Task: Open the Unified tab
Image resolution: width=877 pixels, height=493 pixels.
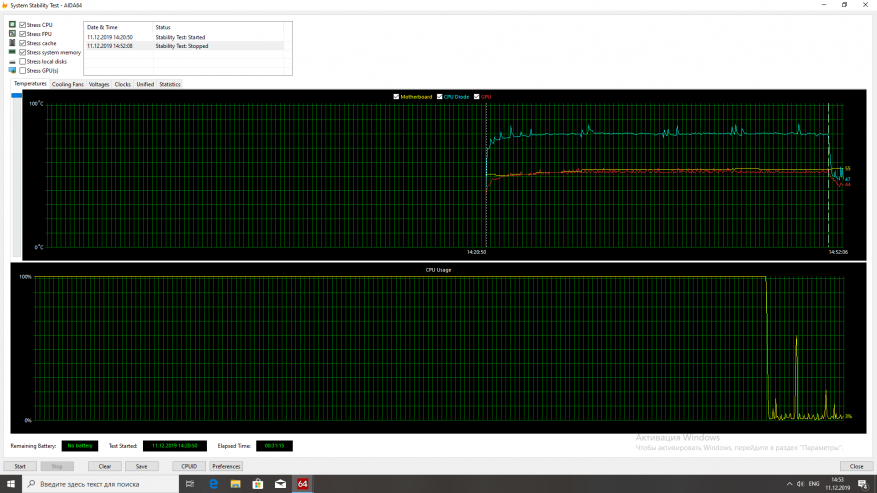Action: pyautogui.click(x=145, y=84)
